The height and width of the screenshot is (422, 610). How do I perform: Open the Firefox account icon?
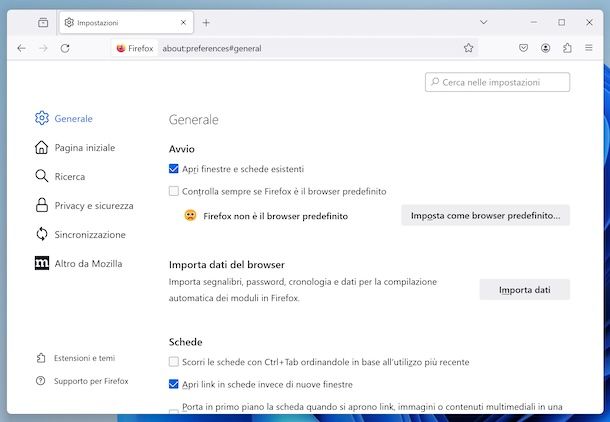pyautogui.click(x=545, y=48)
